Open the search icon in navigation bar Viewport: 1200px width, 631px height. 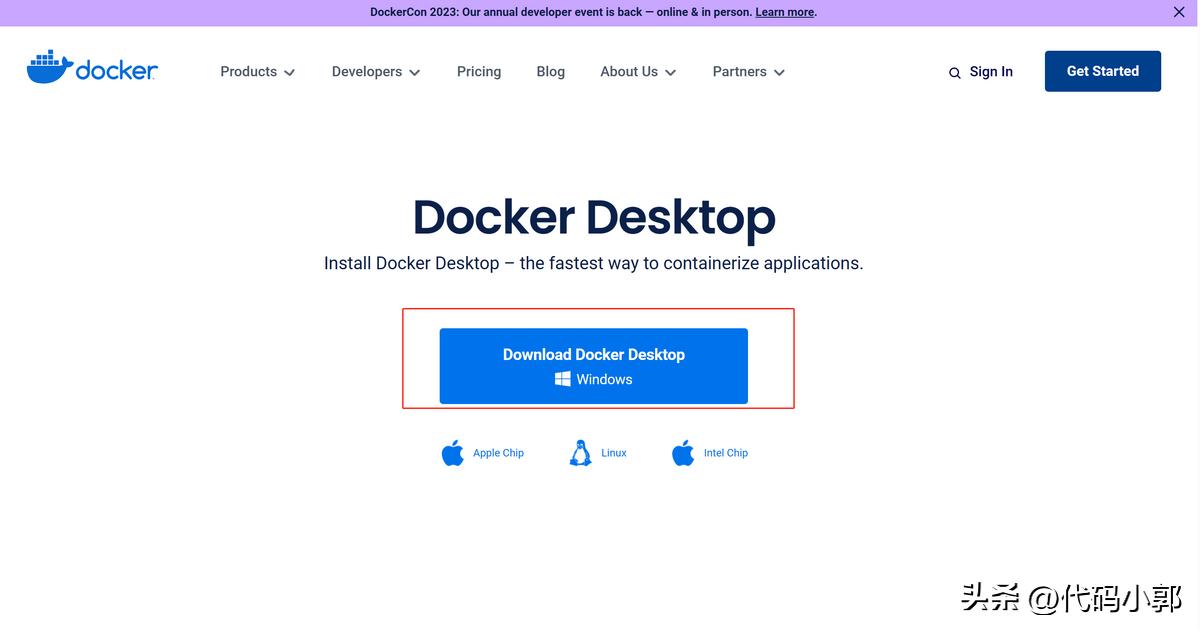coord(954,72)
